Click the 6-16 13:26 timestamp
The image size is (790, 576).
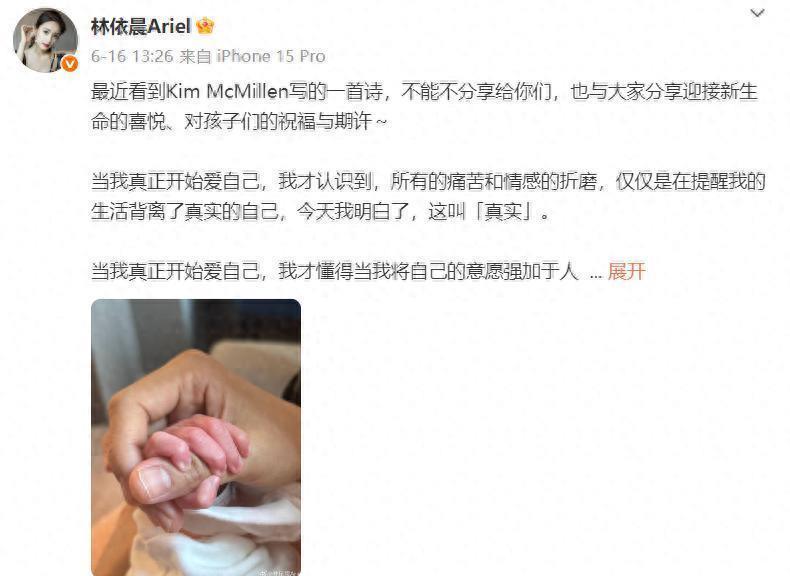[132, 56]
